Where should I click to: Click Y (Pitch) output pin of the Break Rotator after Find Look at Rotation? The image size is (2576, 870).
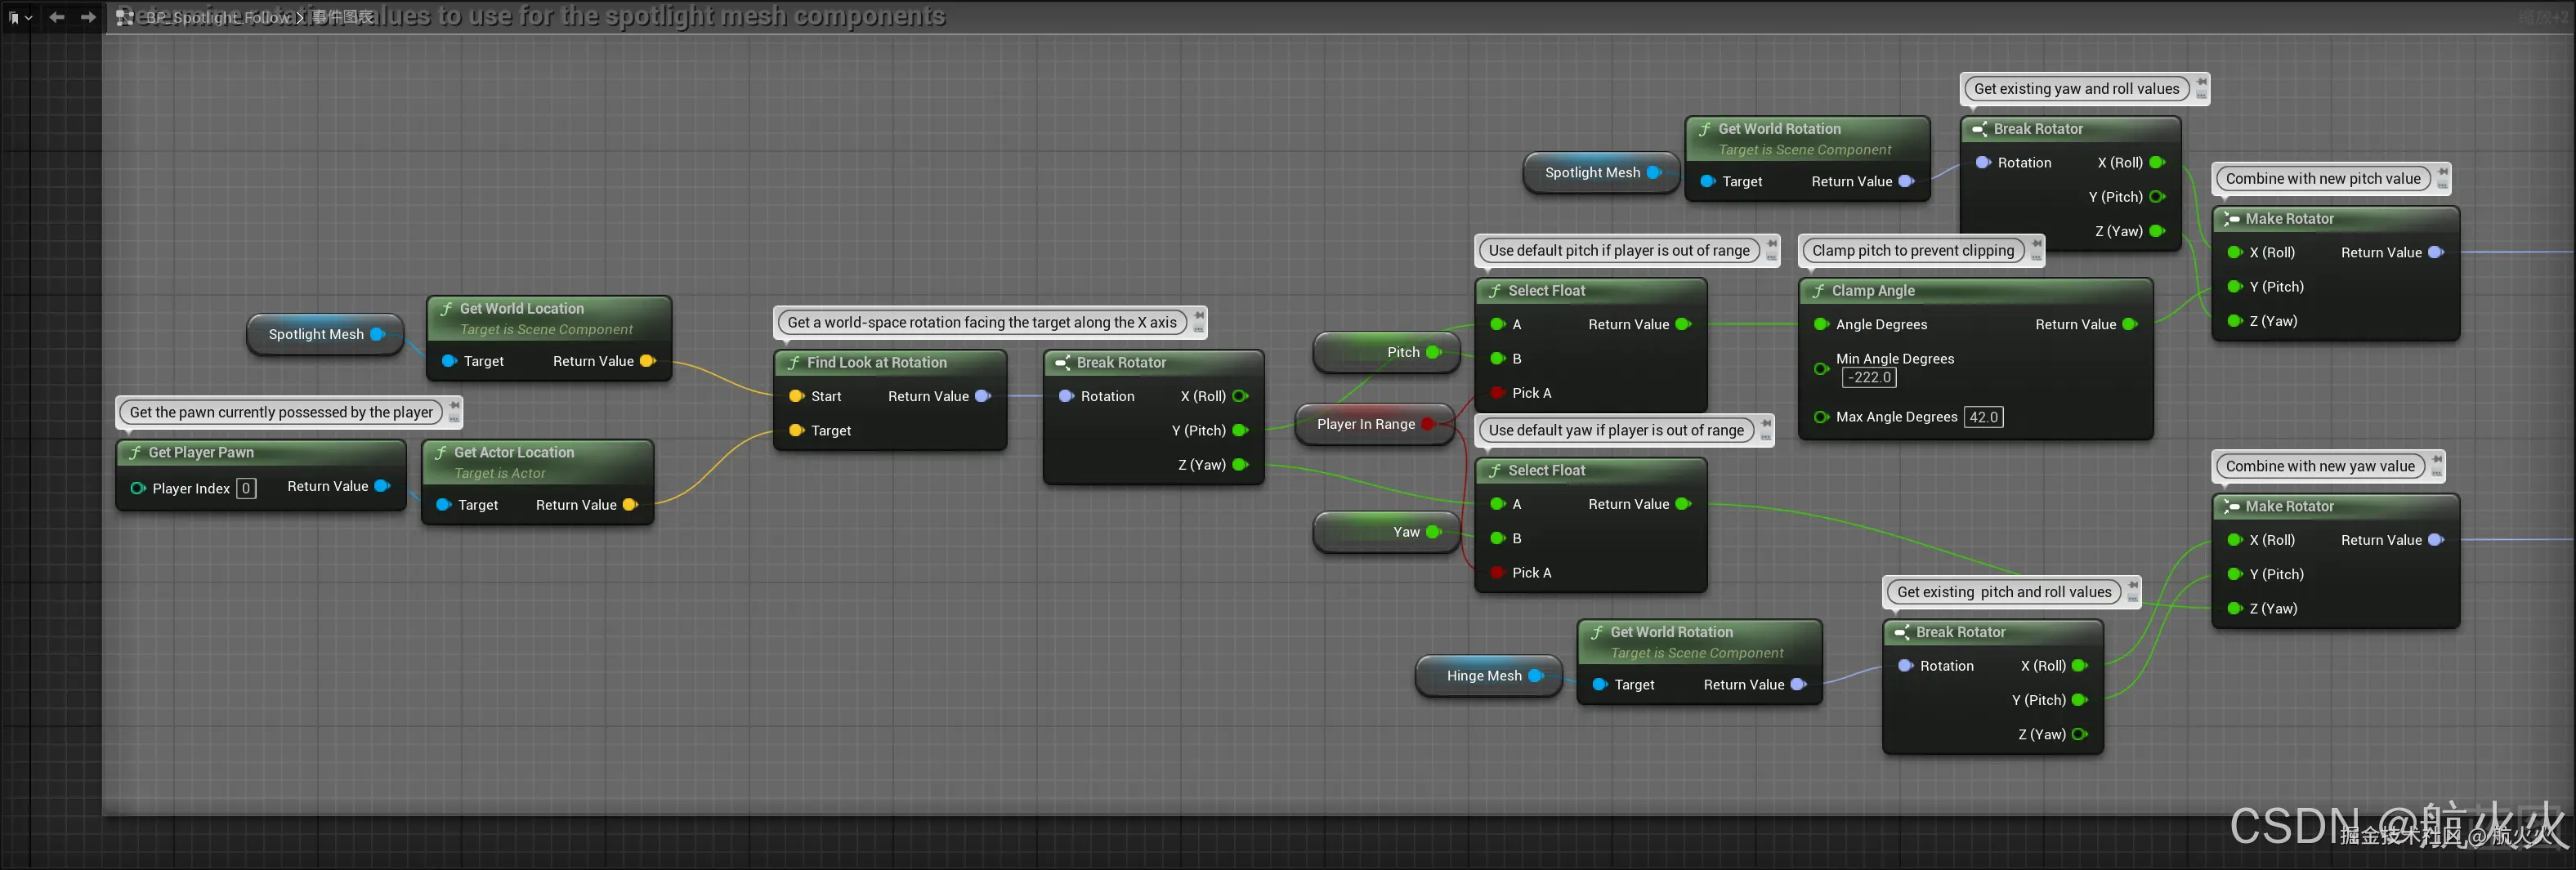coord(1241,431)
